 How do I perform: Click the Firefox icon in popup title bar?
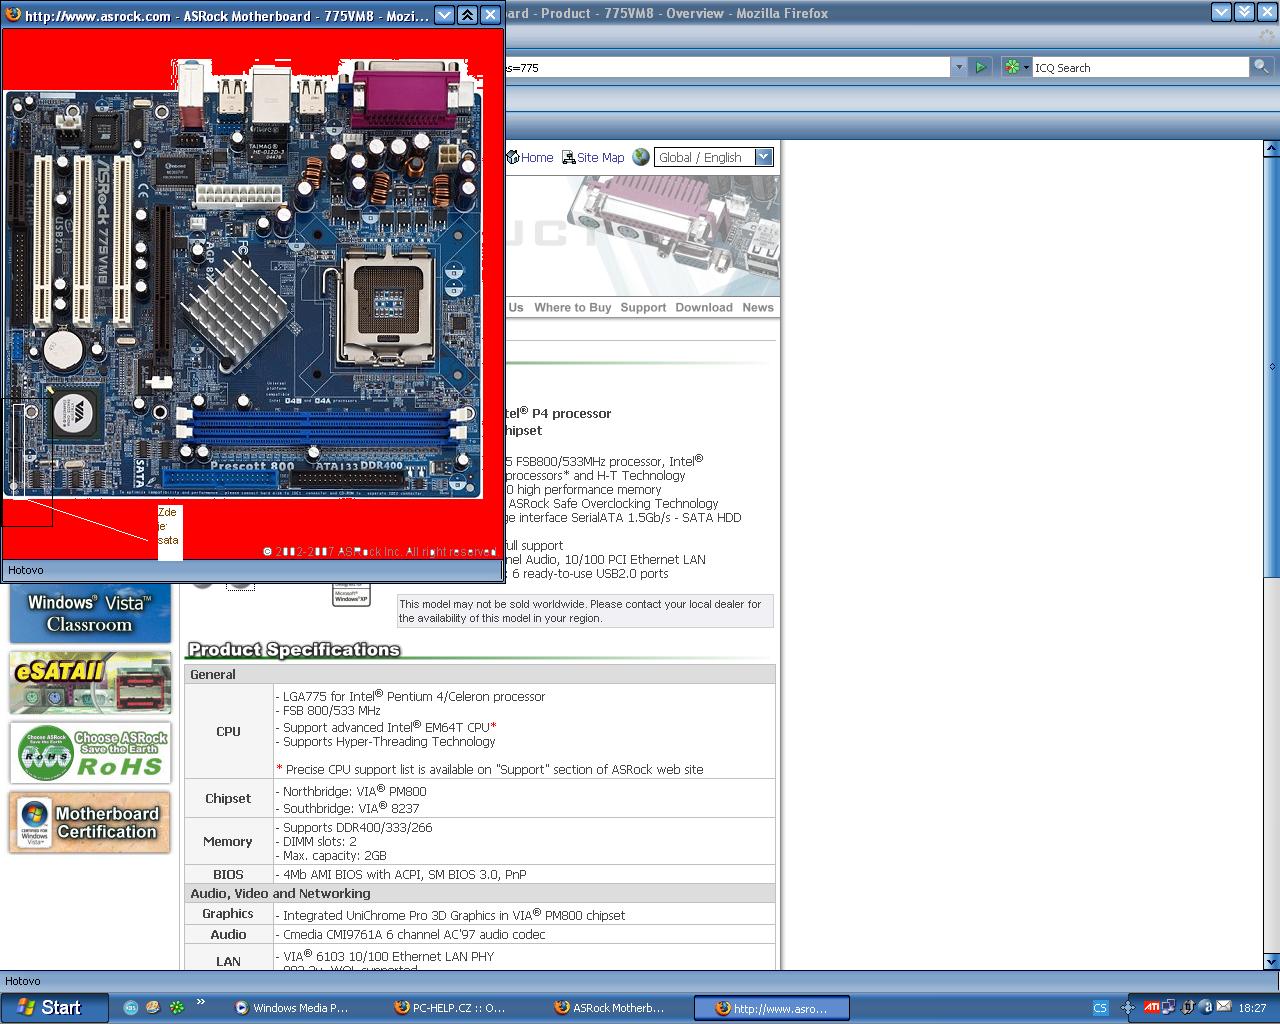point(13,15)
